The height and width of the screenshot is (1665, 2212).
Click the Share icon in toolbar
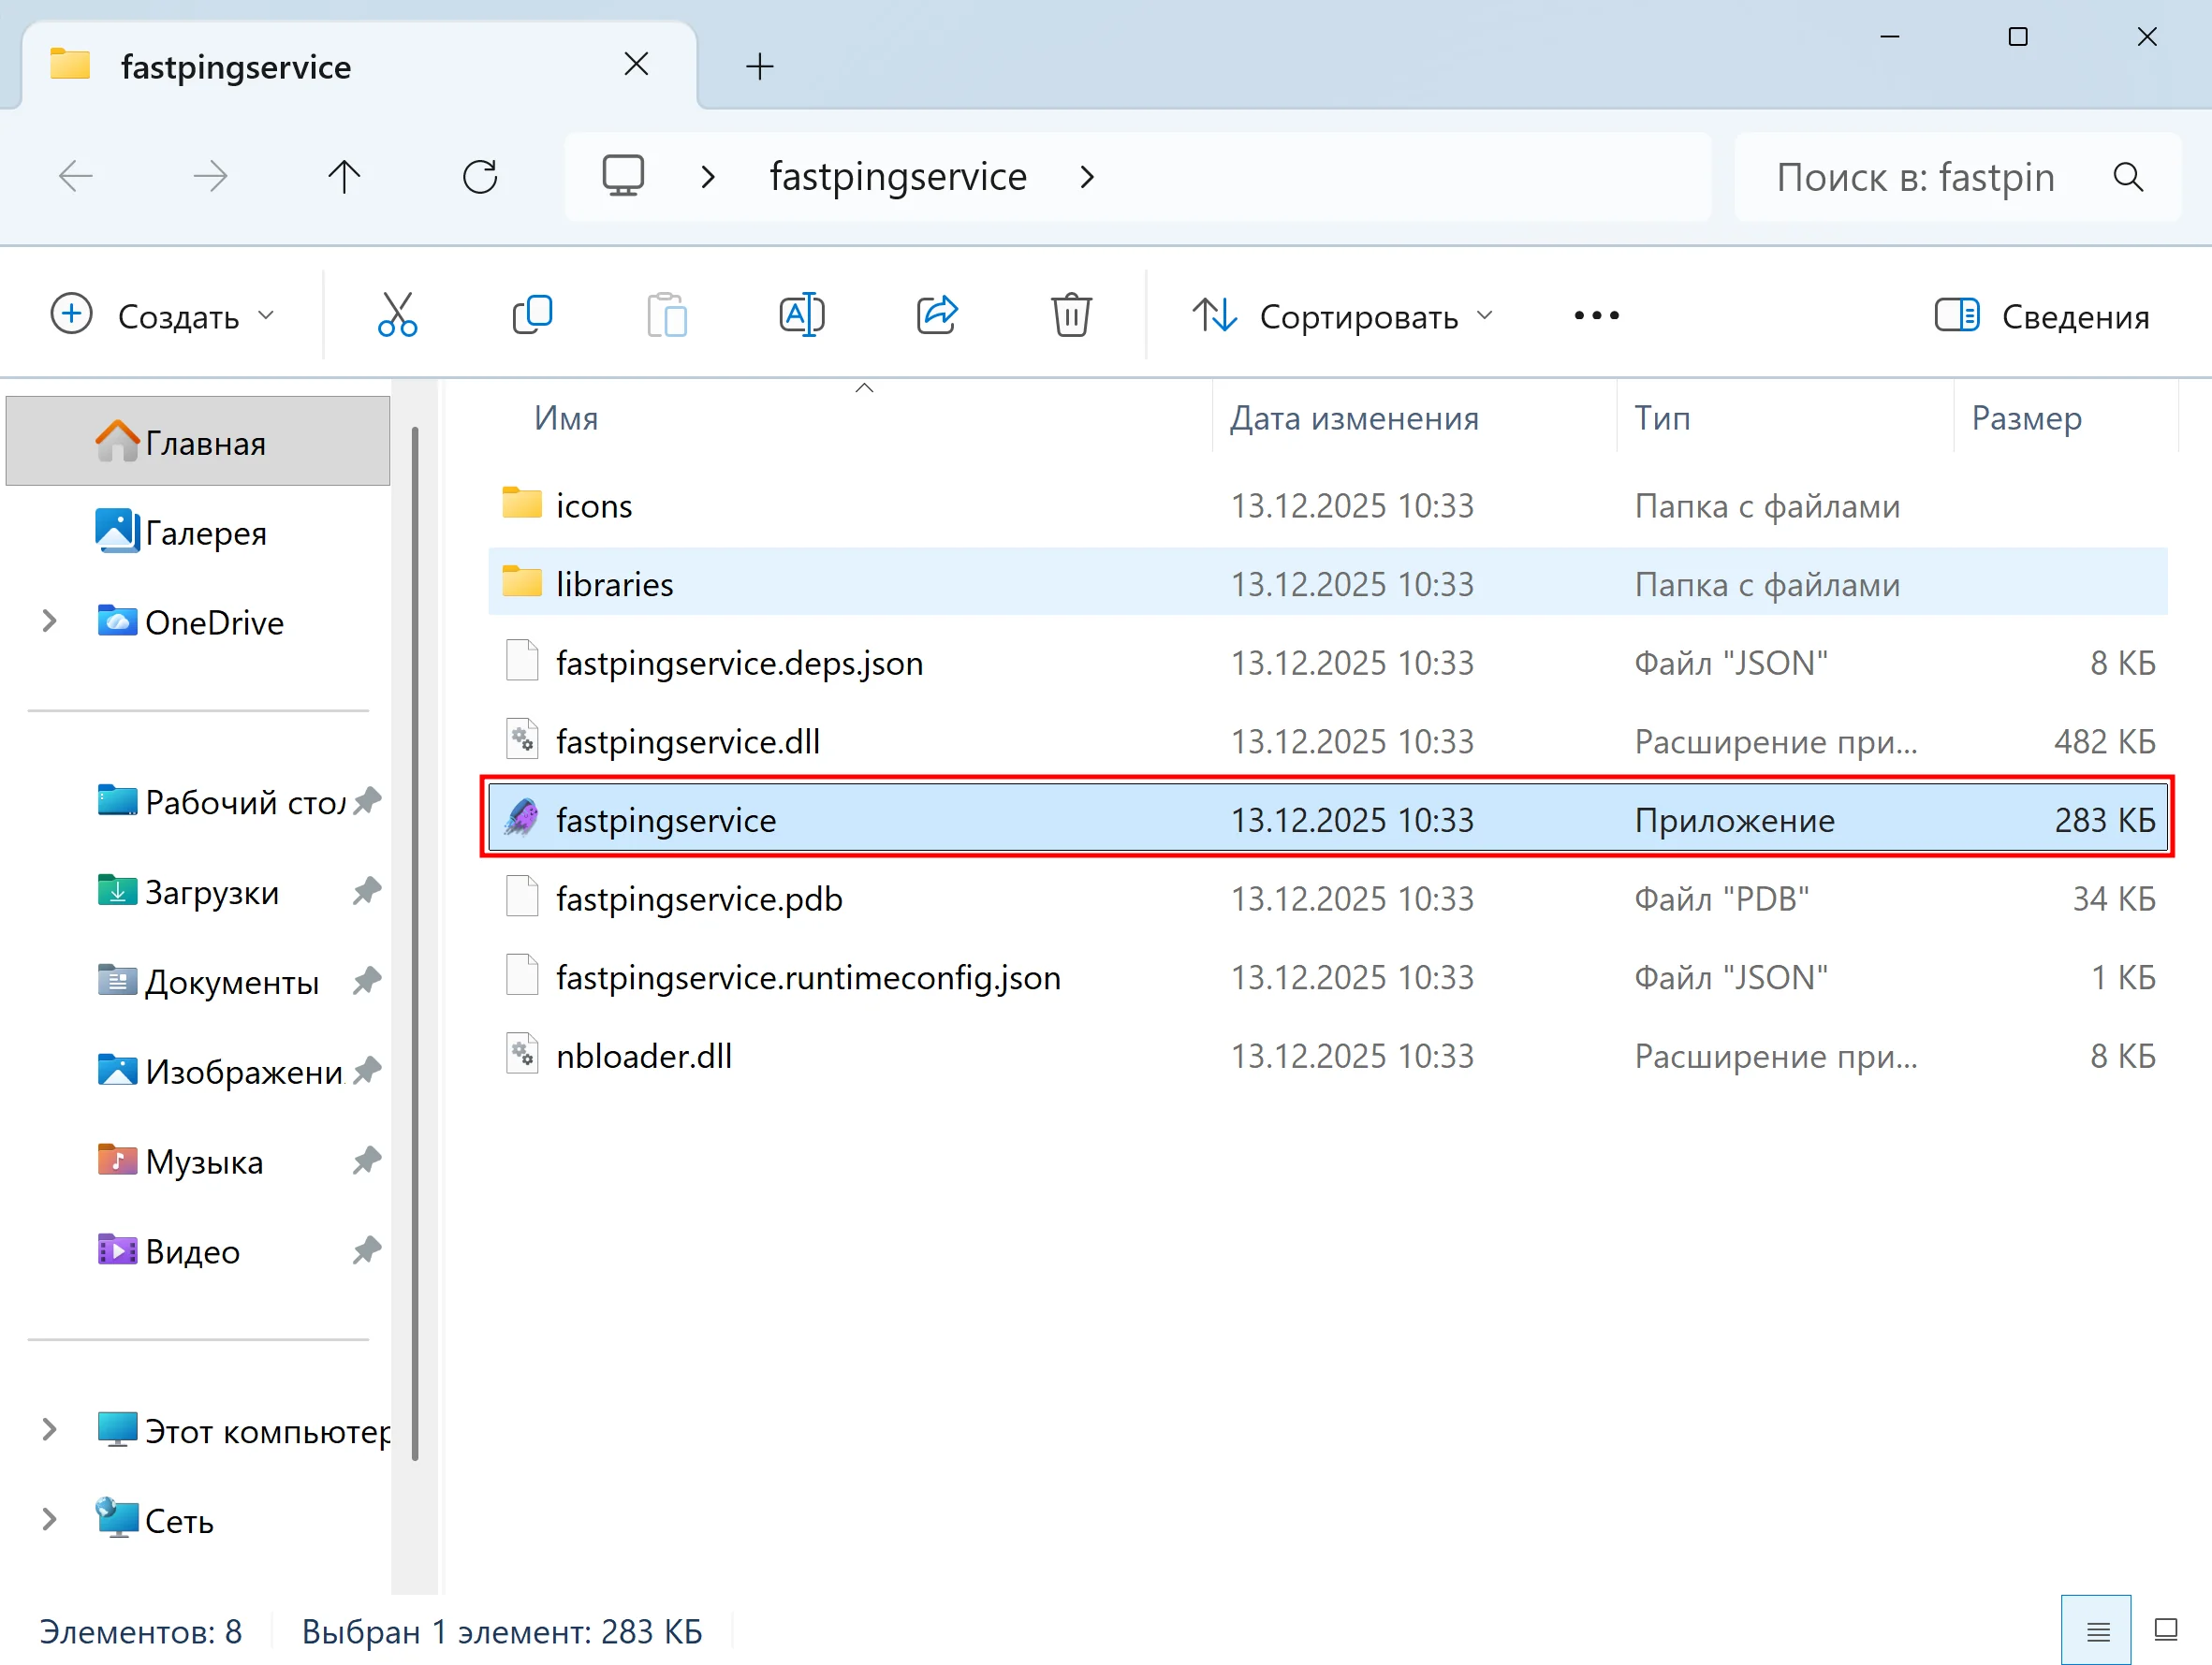[x=937, y=316]
